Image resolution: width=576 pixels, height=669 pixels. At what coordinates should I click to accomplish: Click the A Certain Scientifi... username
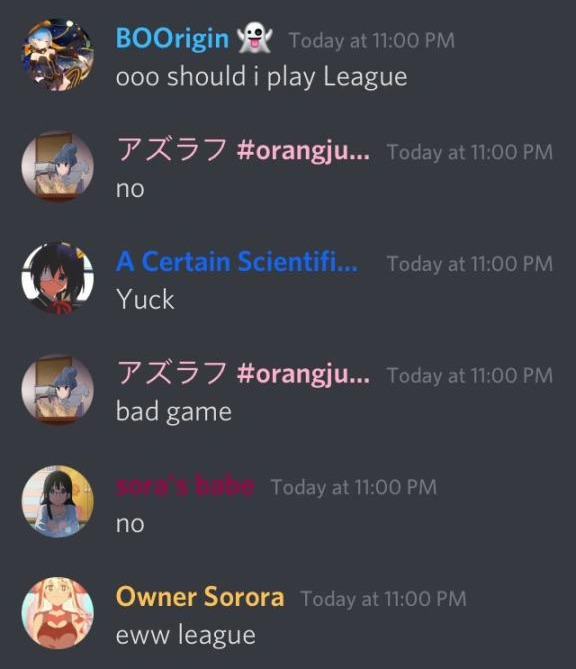pyautogui.click(x=237, y=262)
